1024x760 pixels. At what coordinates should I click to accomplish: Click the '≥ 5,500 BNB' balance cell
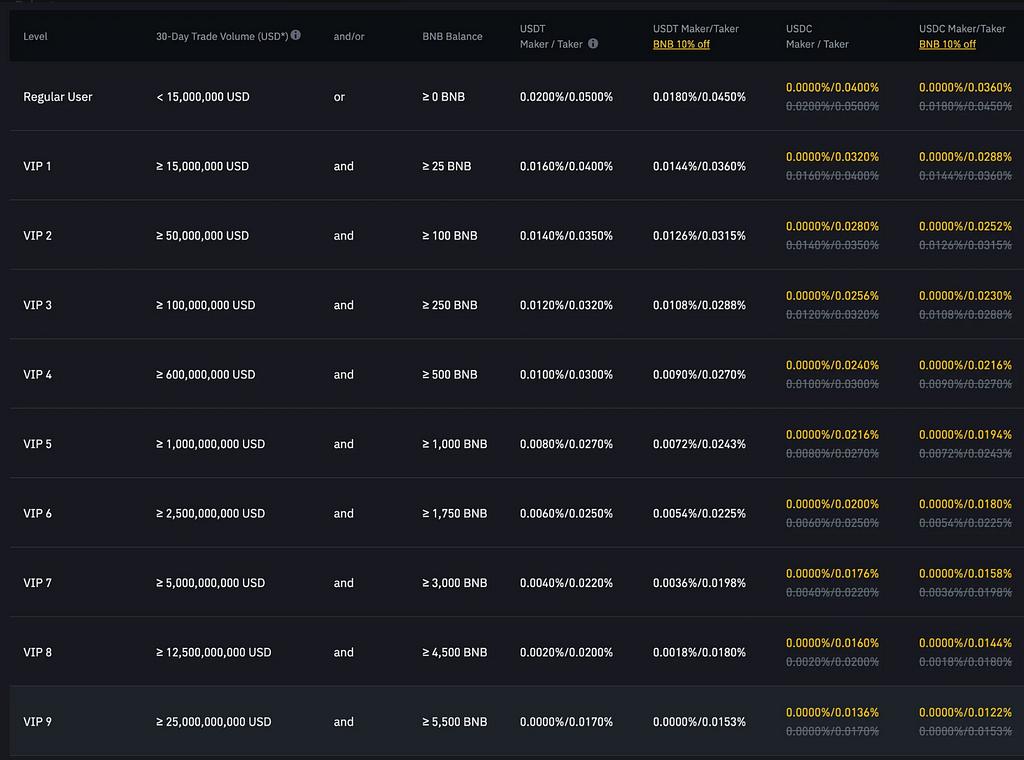pyautogui.click(x=455, y=722)
